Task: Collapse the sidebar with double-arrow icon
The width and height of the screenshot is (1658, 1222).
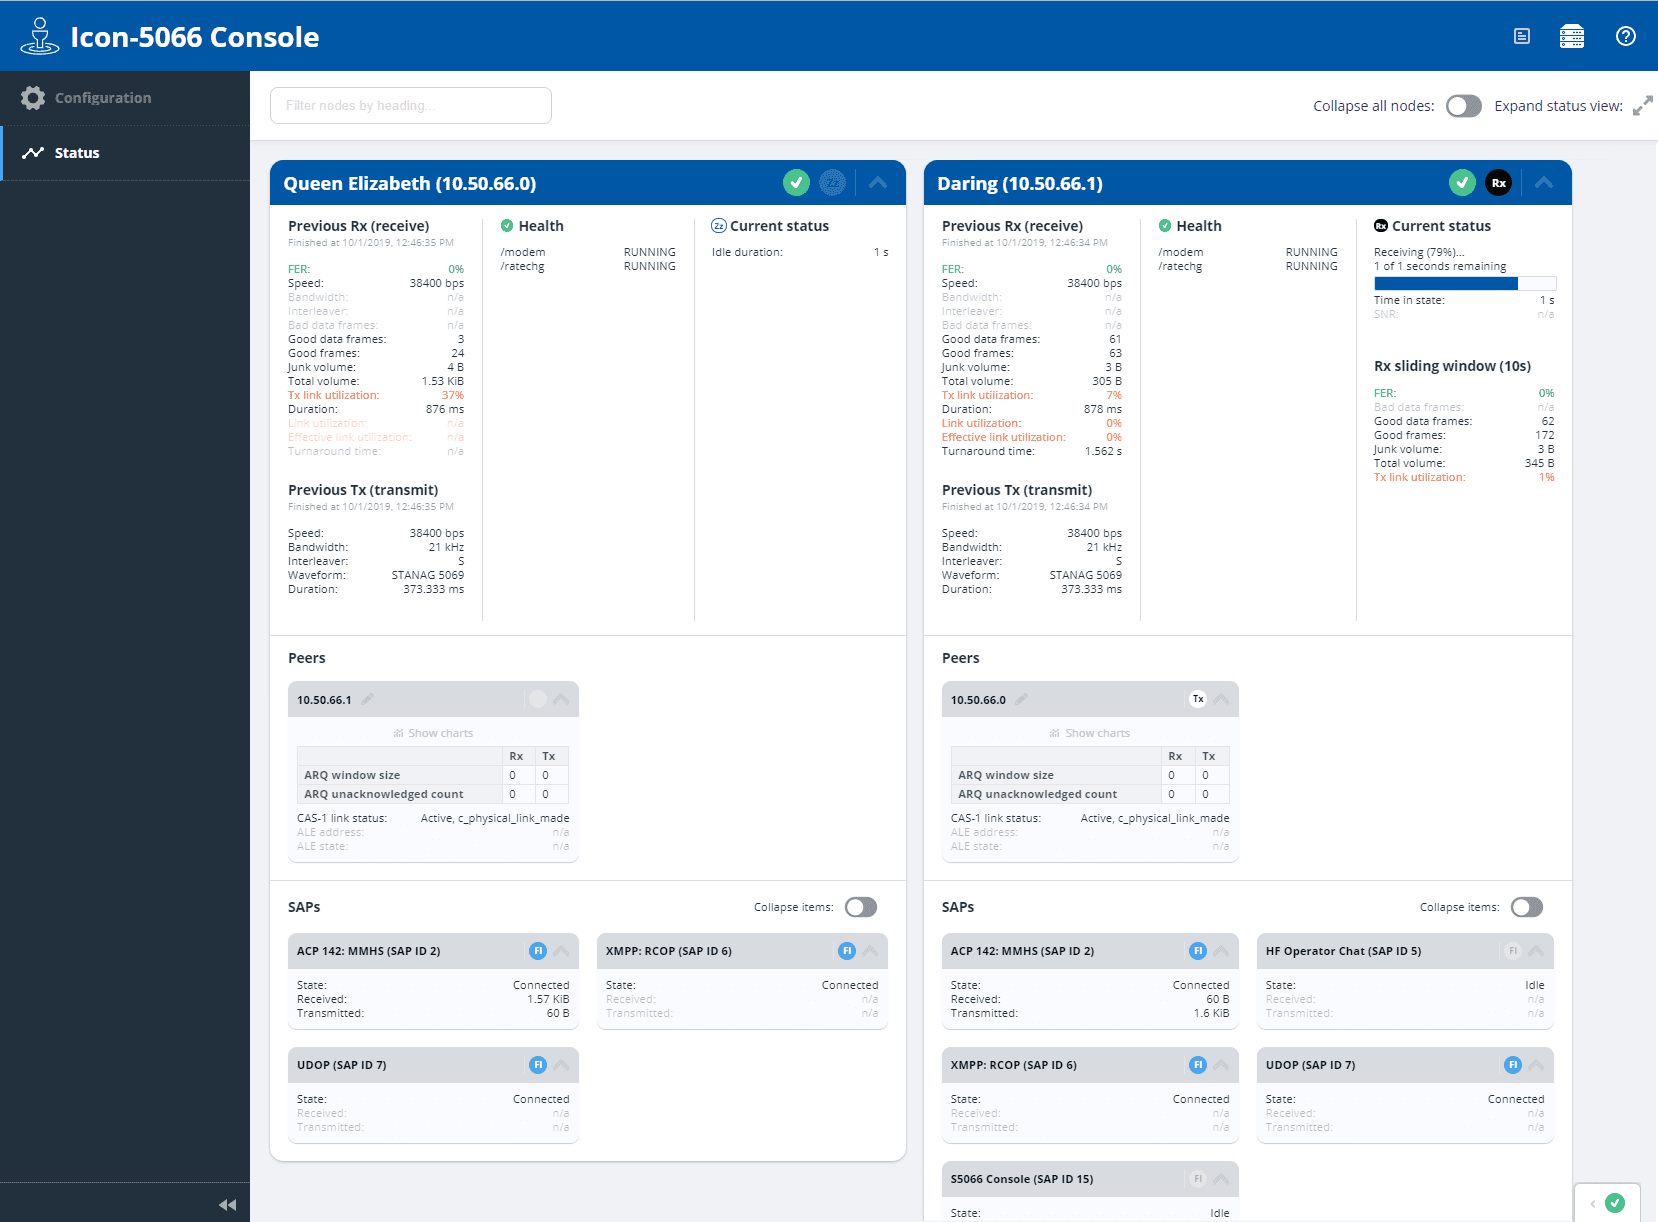Action: point(227,1205)
